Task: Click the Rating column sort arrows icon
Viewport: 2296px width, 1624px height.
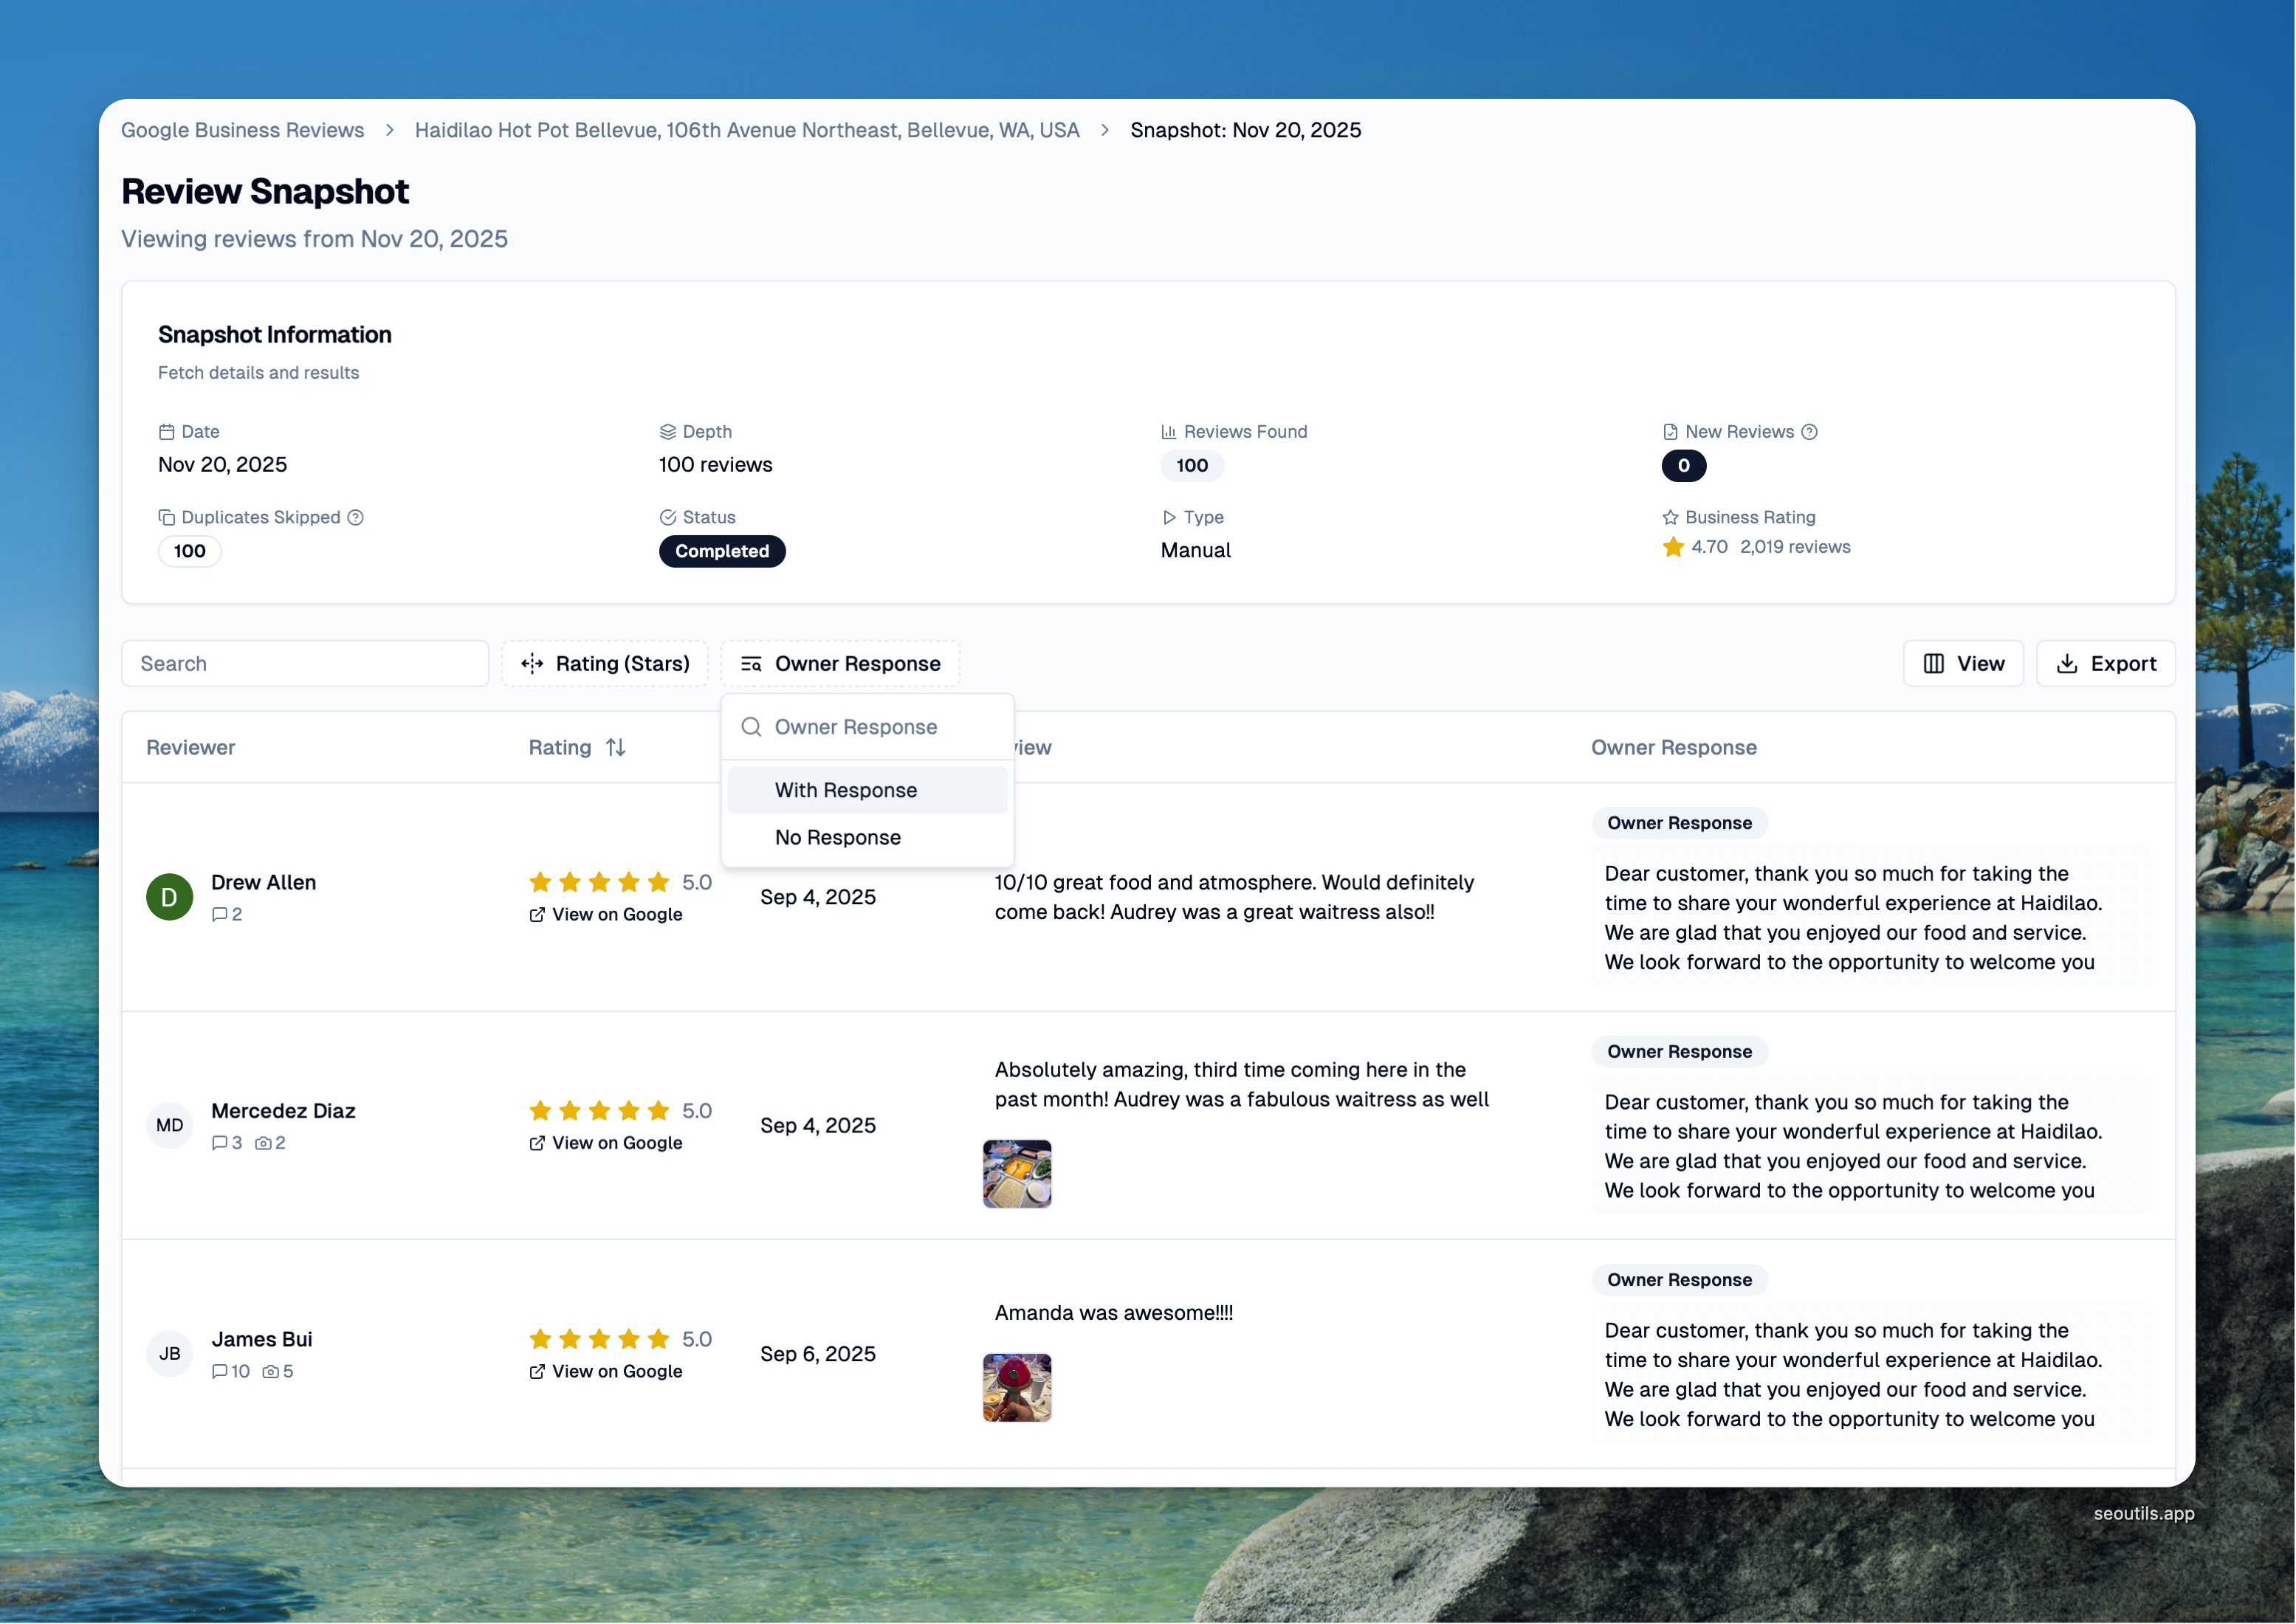Action: 616,747
